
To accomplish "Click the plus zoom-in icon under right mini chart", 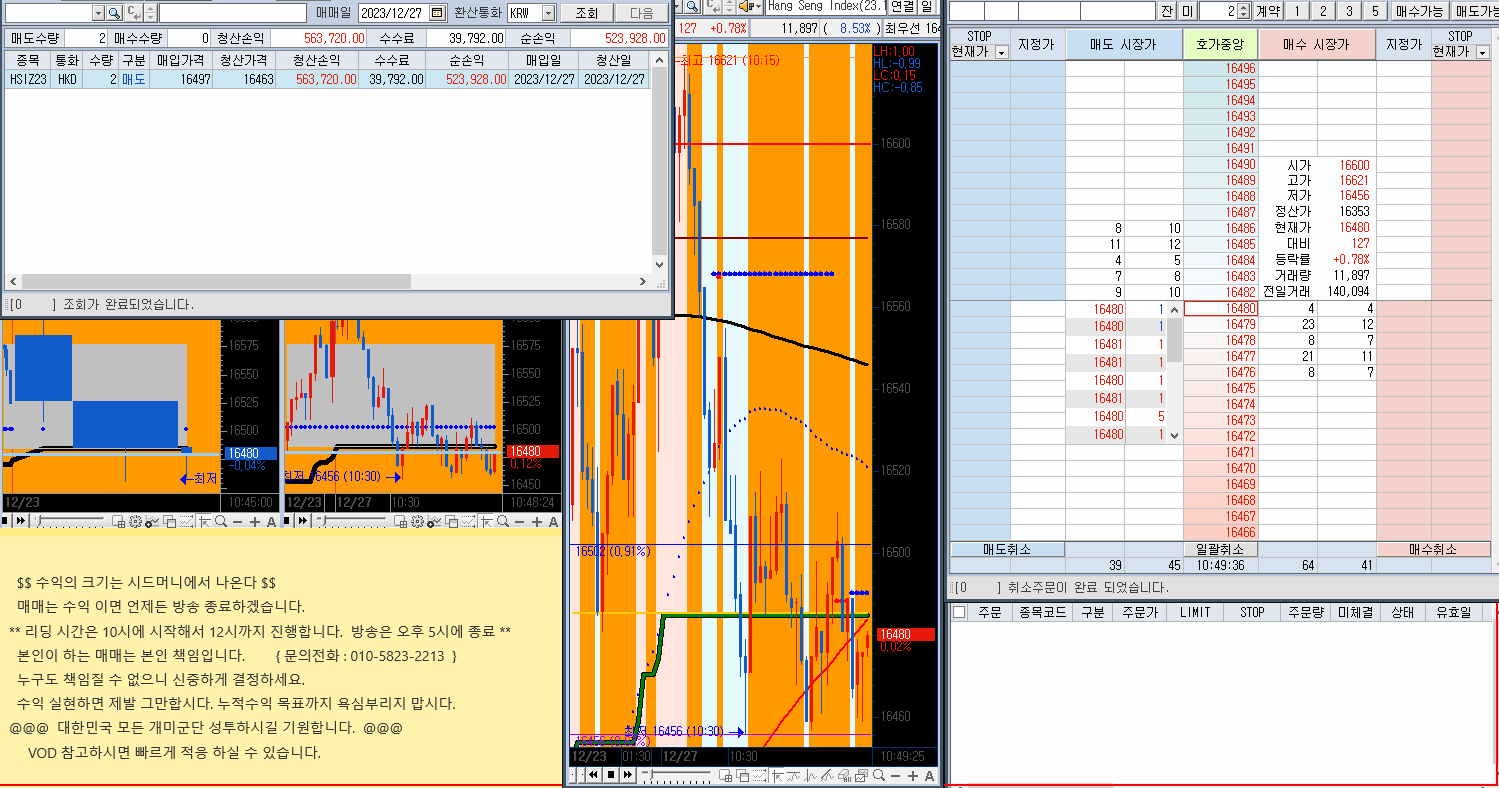I will click(x=537, y=522).
